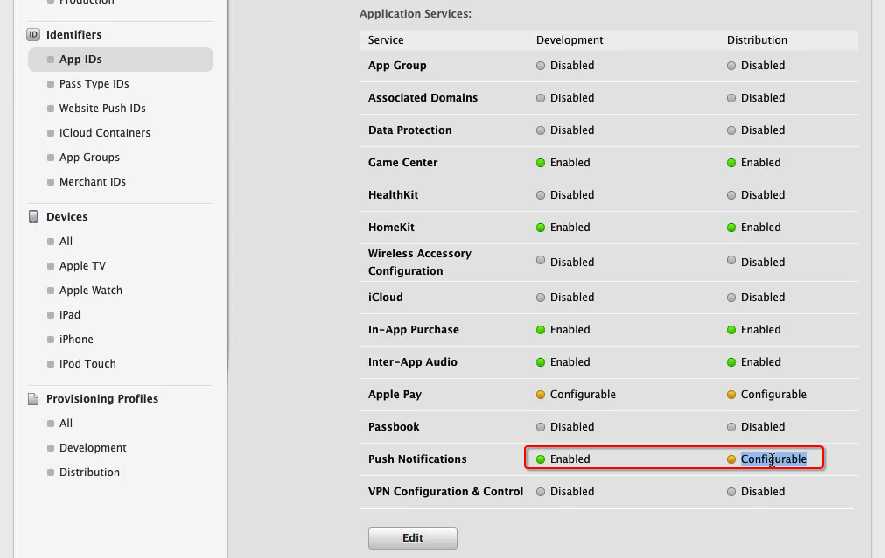Click gray status dot for App Group Development

pyautogui.click(x=540, y=66)
